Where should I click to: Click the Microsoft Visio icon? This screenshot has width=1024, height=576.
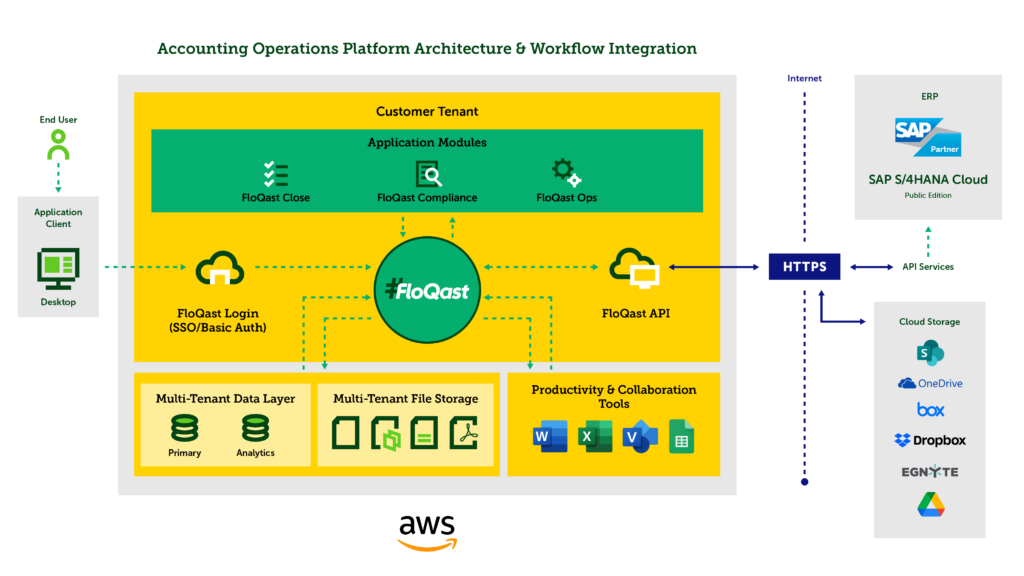coord(639,436)
